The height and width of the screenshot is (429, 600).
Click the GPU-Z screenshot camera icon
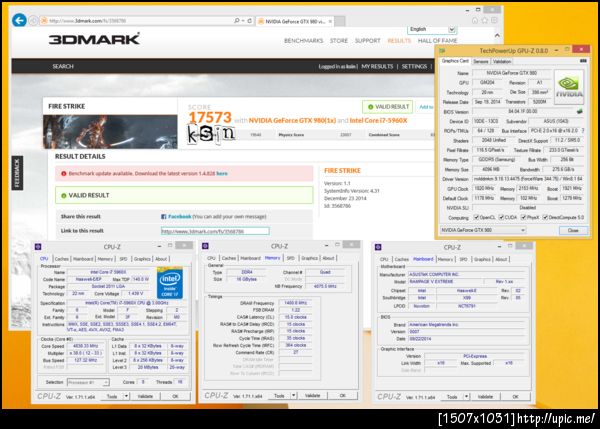[583, 61]
